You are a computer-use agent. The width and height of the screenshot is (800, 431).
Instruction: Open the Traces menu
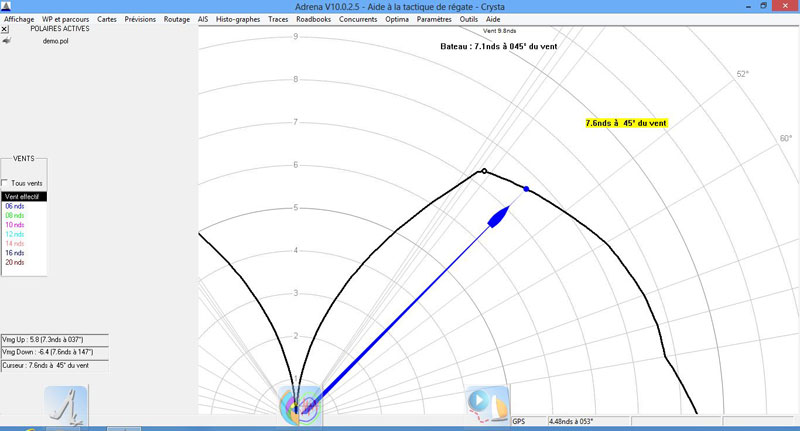pyautogui.click(x=278, y=19)
